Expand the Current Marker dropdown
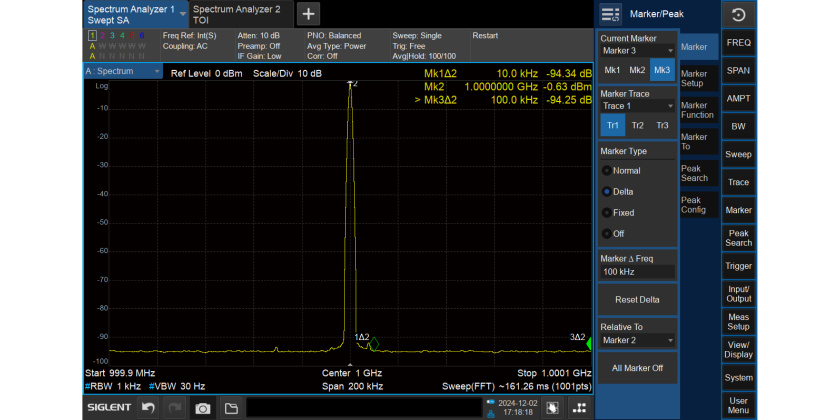This screenshot has height=420, width=840. click(636, 50)
